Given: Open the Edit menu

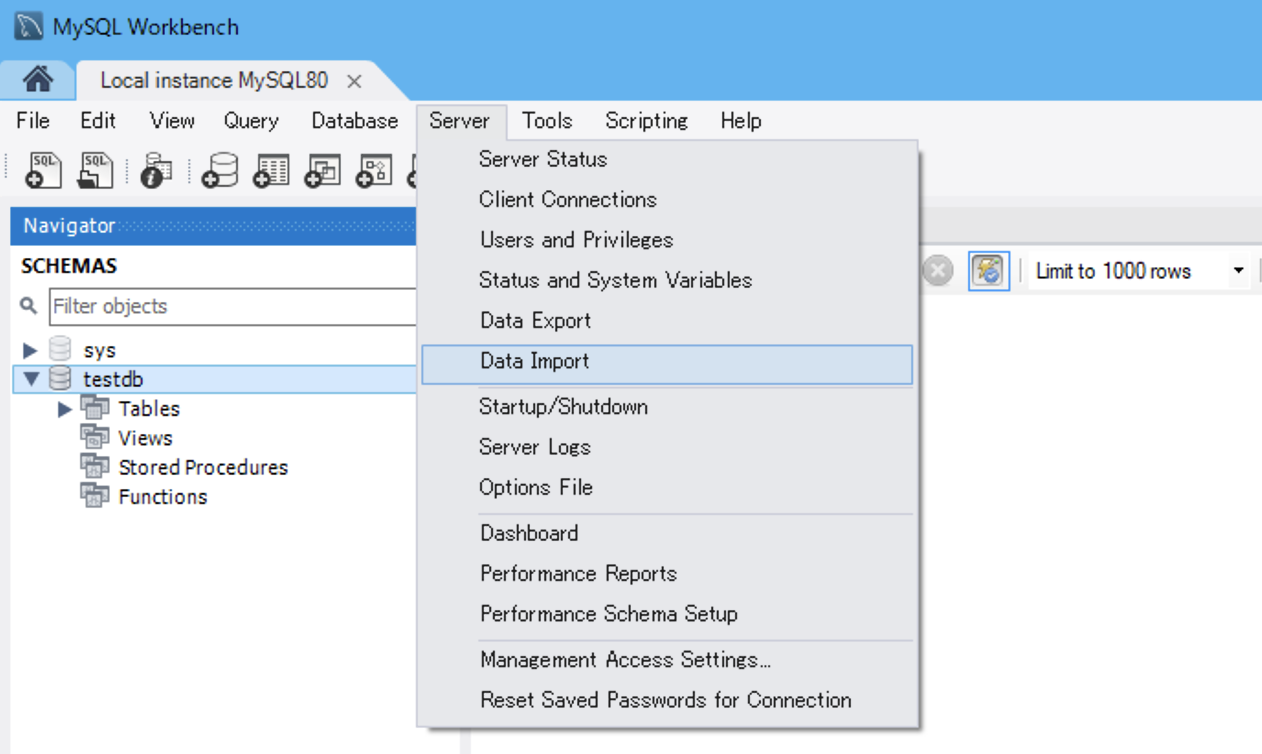Looking at the screenshot, I should [98, 121].
